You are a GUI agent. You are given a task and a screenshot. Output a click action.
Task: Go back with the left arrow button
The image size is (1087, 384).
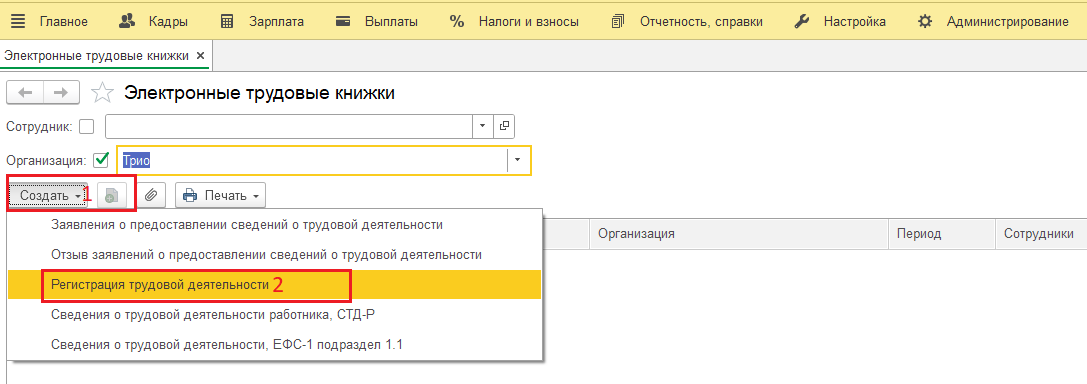[24, 92]
